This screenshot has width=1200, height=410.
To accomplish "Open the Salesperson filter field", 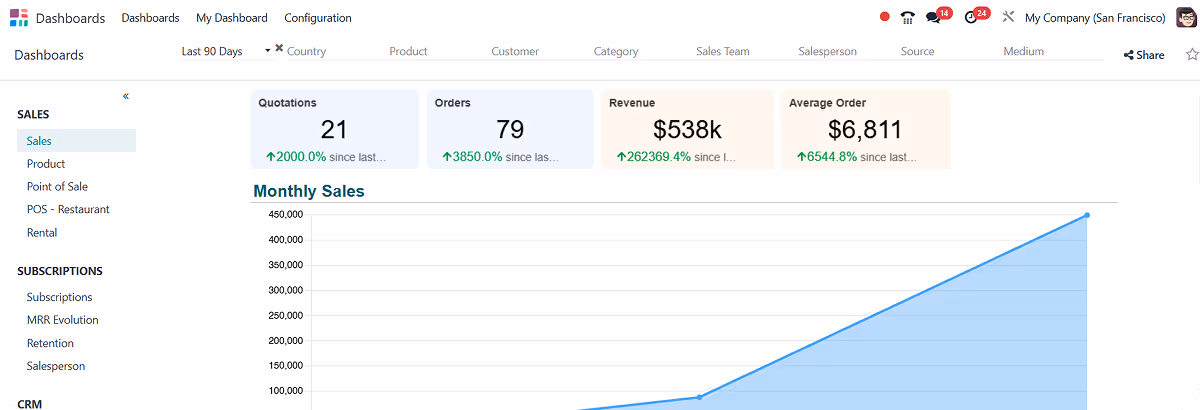I will tap(843, 51).
